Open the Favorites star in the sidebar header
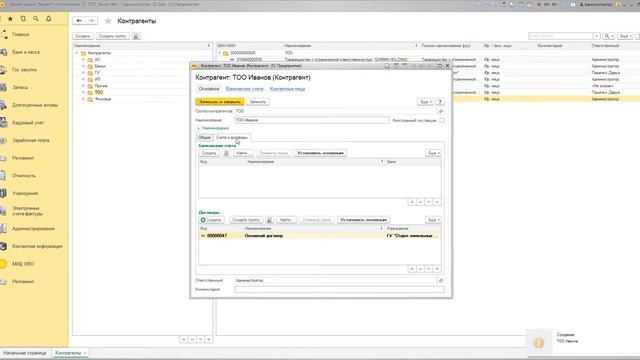The width and height of the screenshot is (640, 360). pos(10,19)
